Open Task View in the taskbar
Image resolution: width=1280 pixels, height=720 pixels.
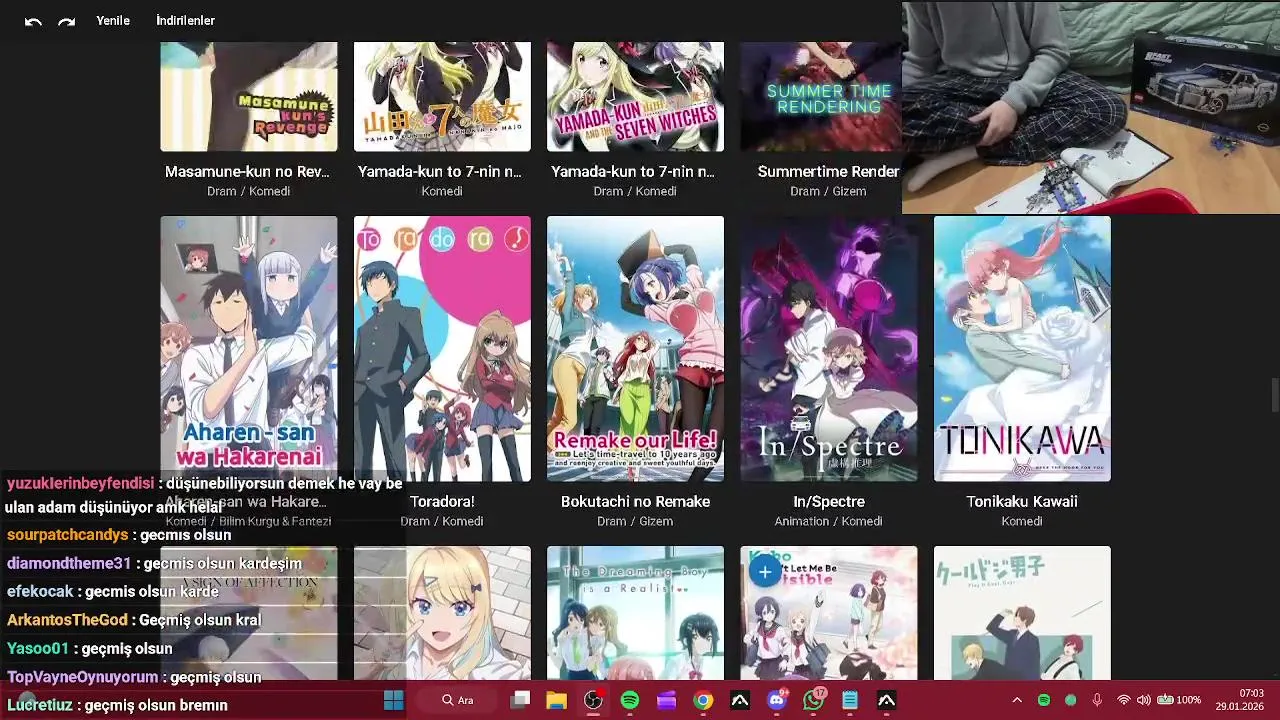(x=520, y=700)
